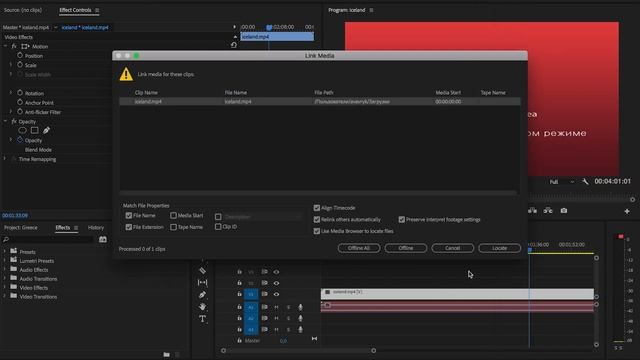
Task: Expand the Video Transitions folder
Action: tap(5, 297)
